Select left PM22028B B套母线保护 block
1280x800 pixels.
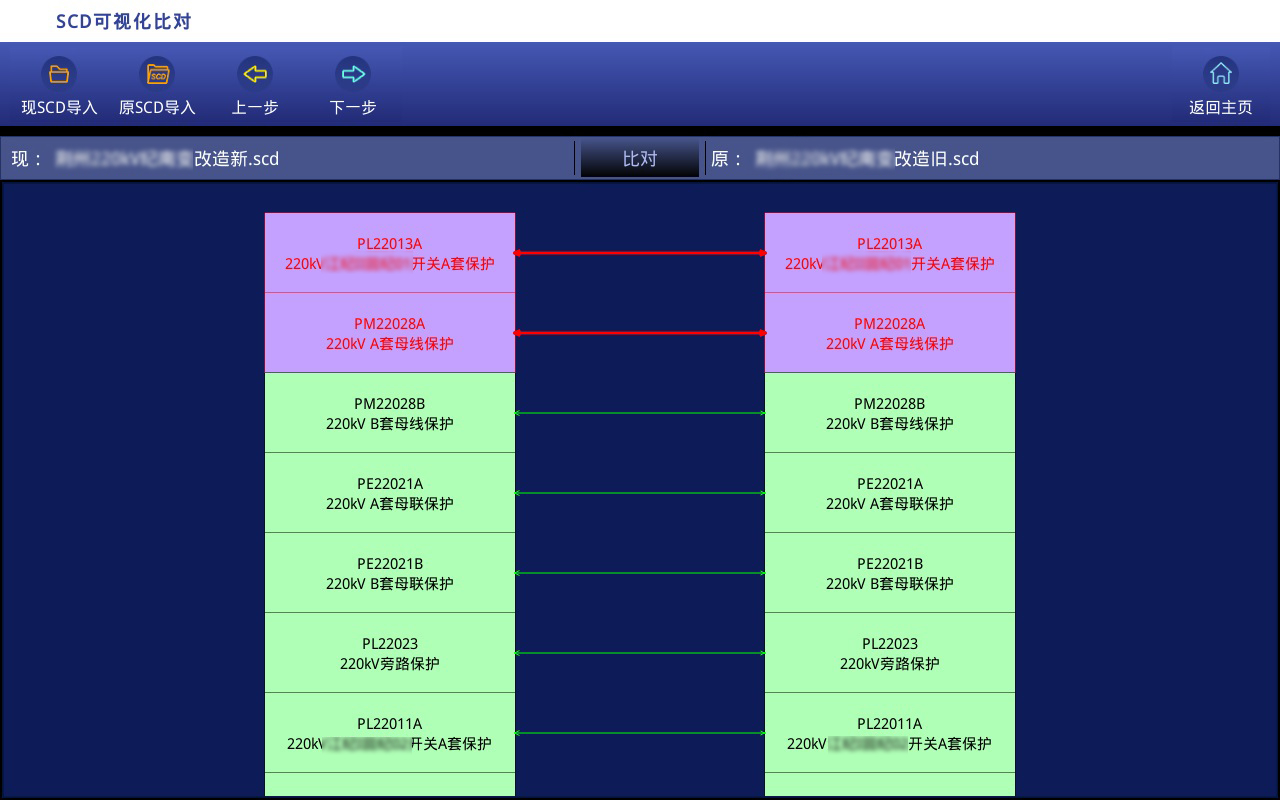(390, 413)
